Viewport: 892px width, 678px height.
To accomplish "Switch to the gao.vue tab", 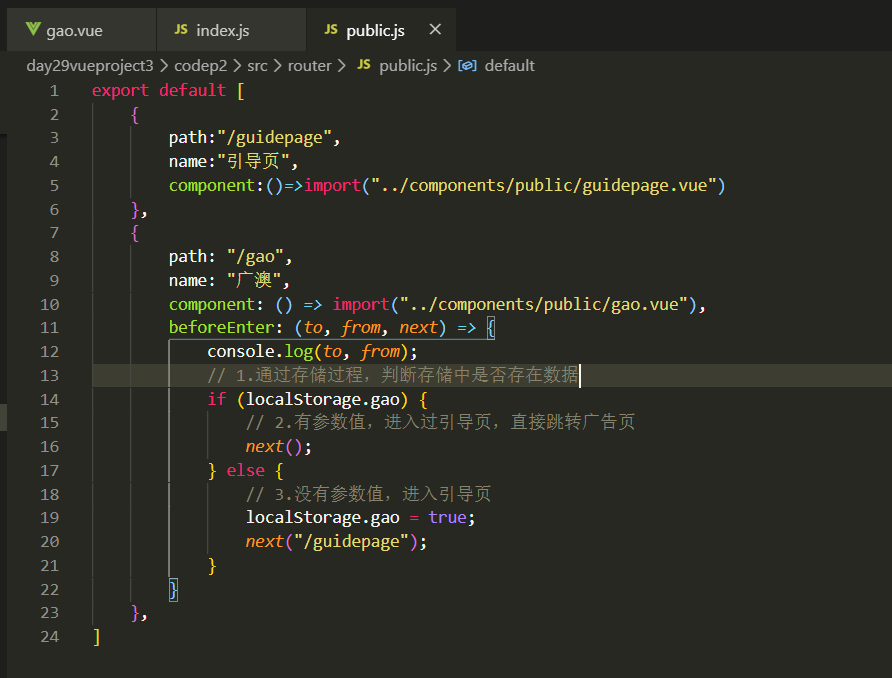I will click(x=81, y=30).
